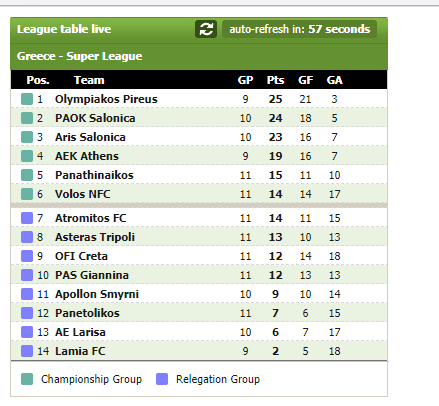439x406 pixels.
Task: Click the Team column header
Action: click(x=89, y=80)
